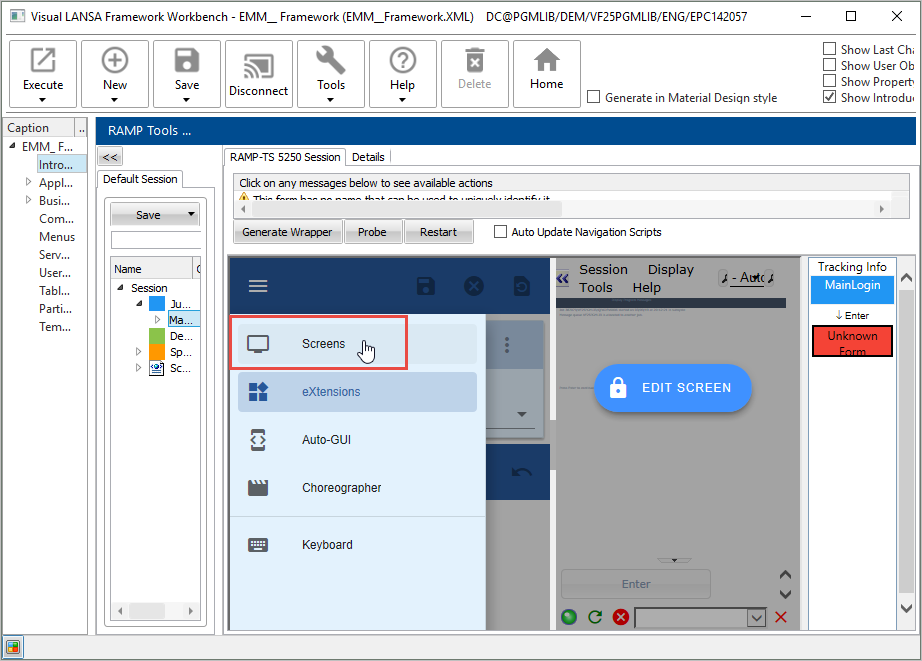The height and width of the screenshot is (661, 922).
Task: Select the Default Session tab
Action: point(140,179)
